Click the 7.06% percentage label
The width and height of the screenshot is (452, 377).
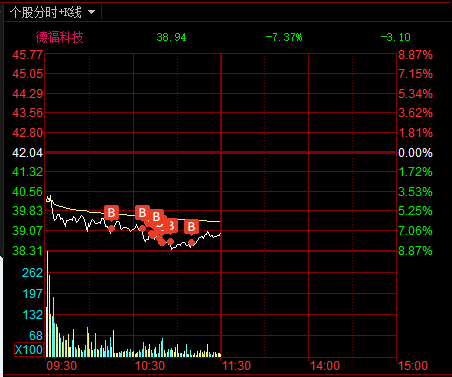[415, 231]
